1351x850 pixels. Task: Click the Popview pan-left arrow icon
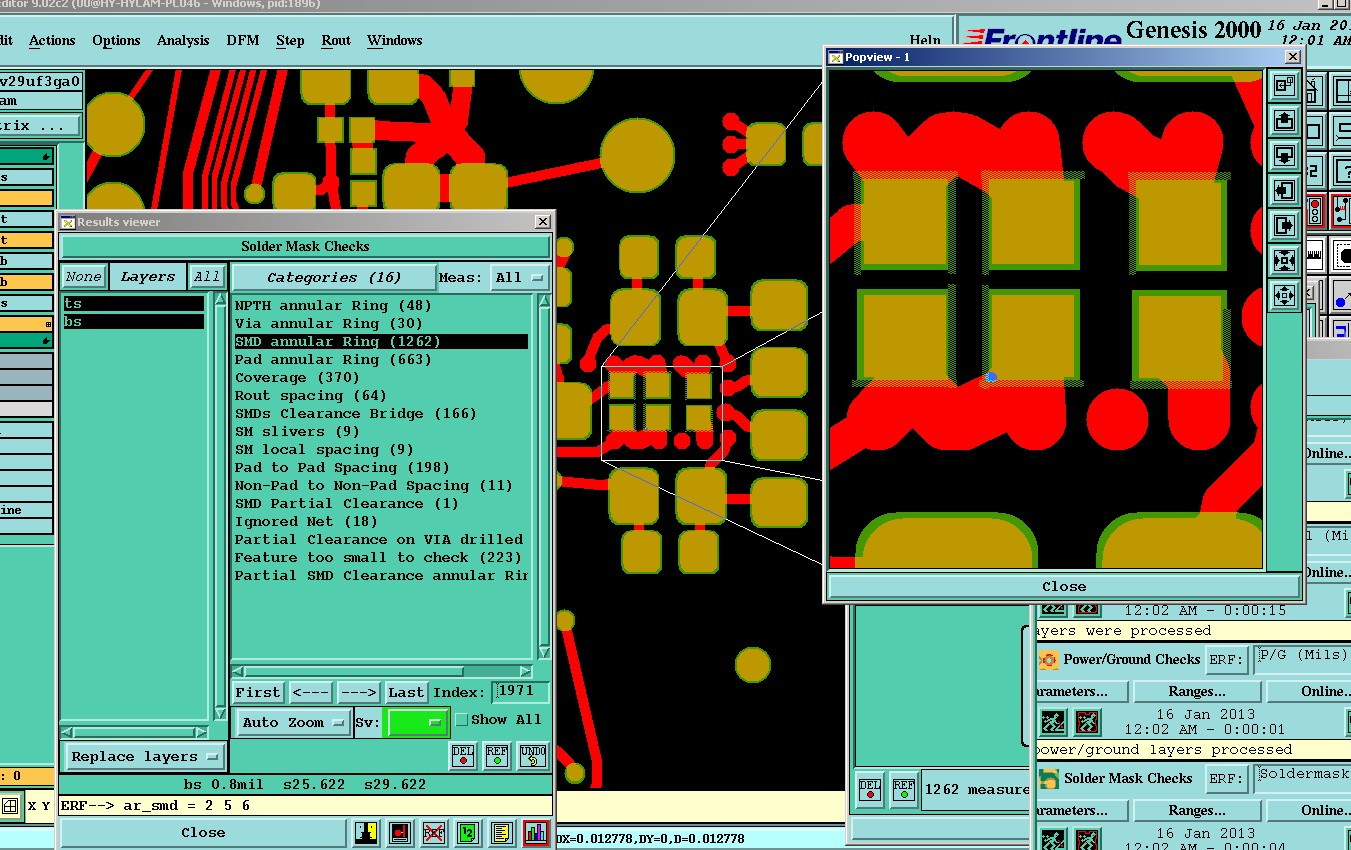(x=1284, y=190)
